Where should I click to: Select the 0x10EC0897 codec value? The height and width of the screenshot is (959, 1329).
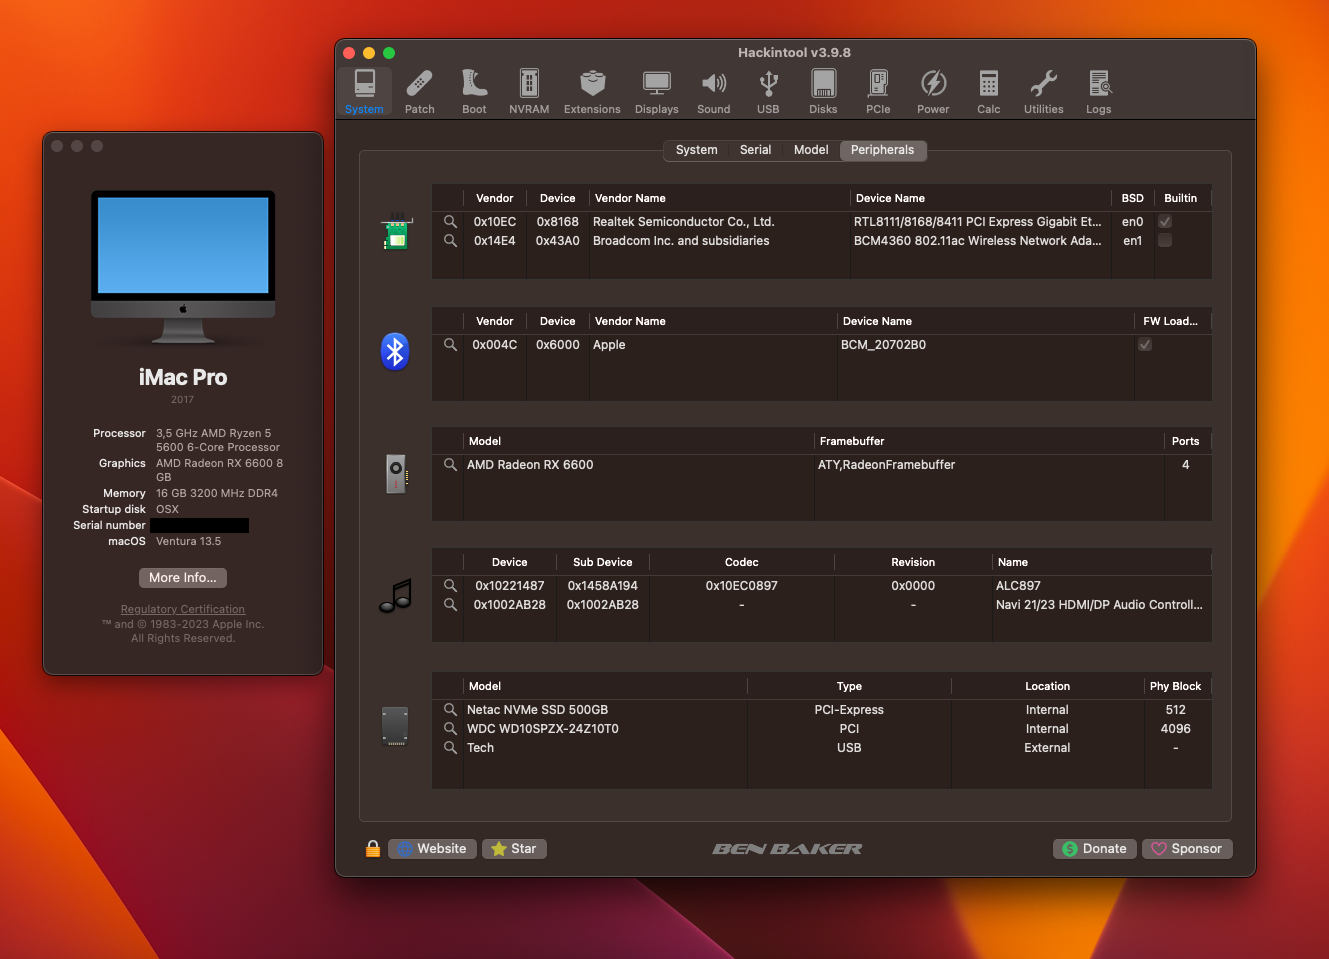pos(742,586)
